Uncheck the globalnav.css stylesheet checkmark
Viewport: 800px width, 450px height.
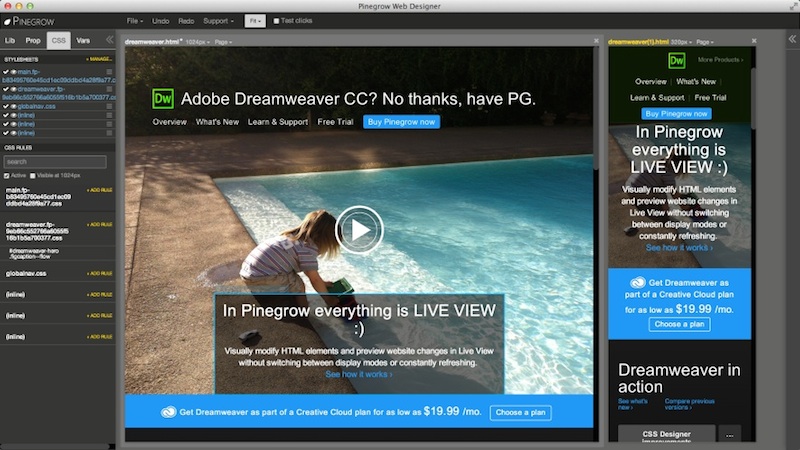pyautogui.click(x=6, y=107)
